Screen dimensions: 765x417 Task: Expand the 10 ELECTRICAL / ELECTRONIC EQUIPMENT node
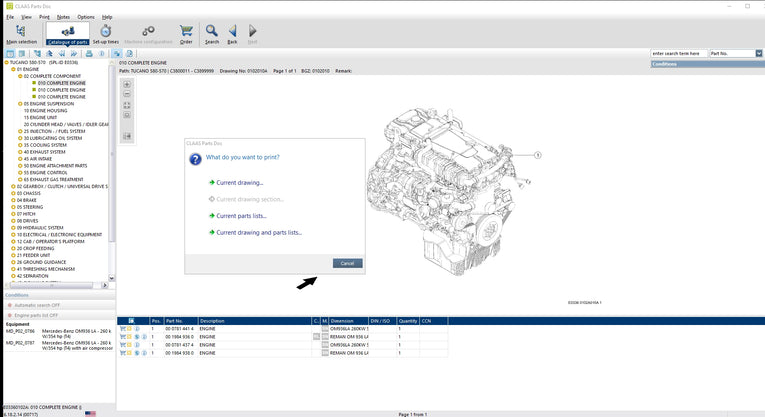(x=13, y=234)
